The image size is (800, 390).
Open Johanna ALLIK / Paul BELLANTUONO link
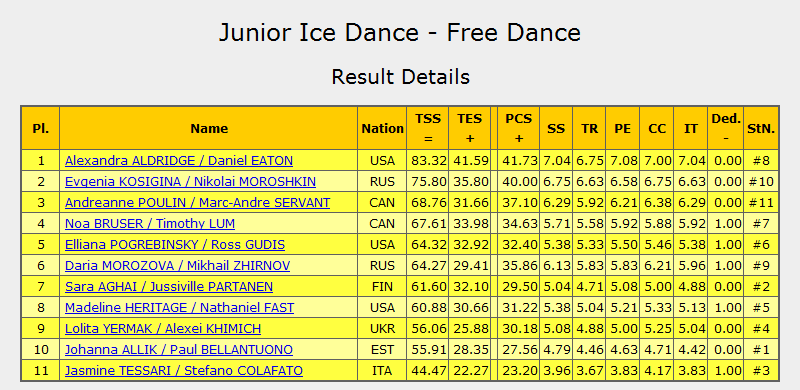coord(179,350)
